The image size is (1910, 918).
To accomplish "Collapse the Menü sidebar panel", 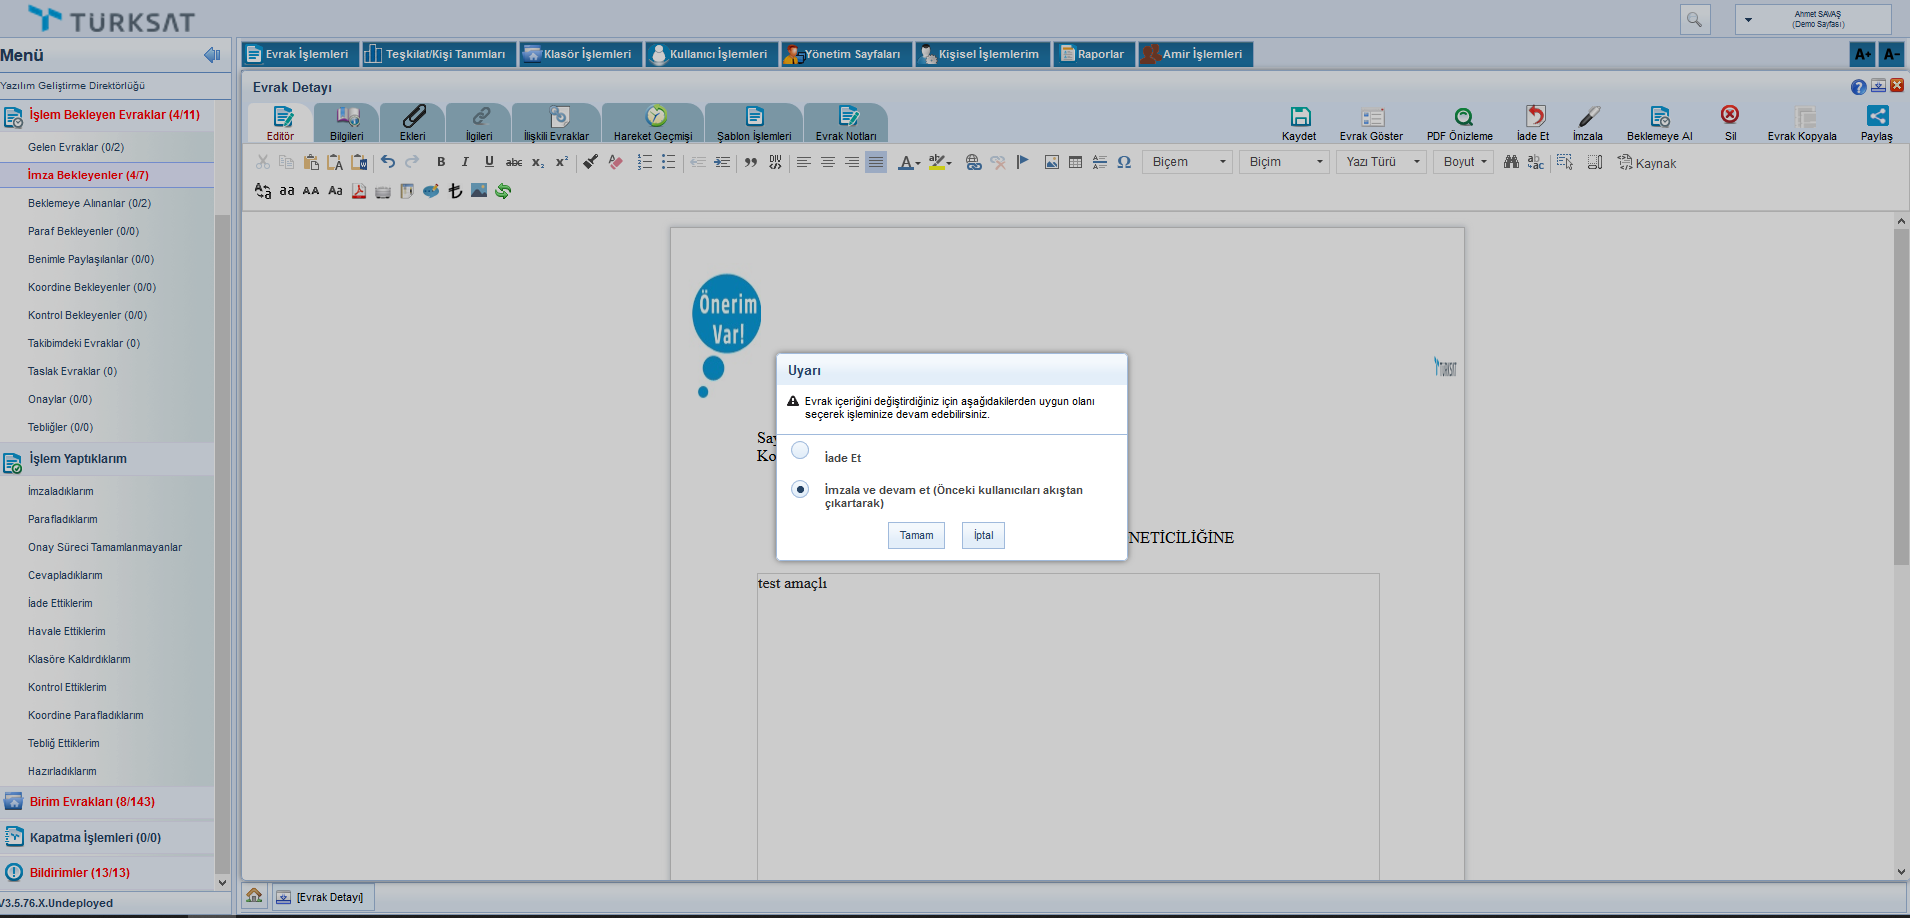I will pos(212,55).
